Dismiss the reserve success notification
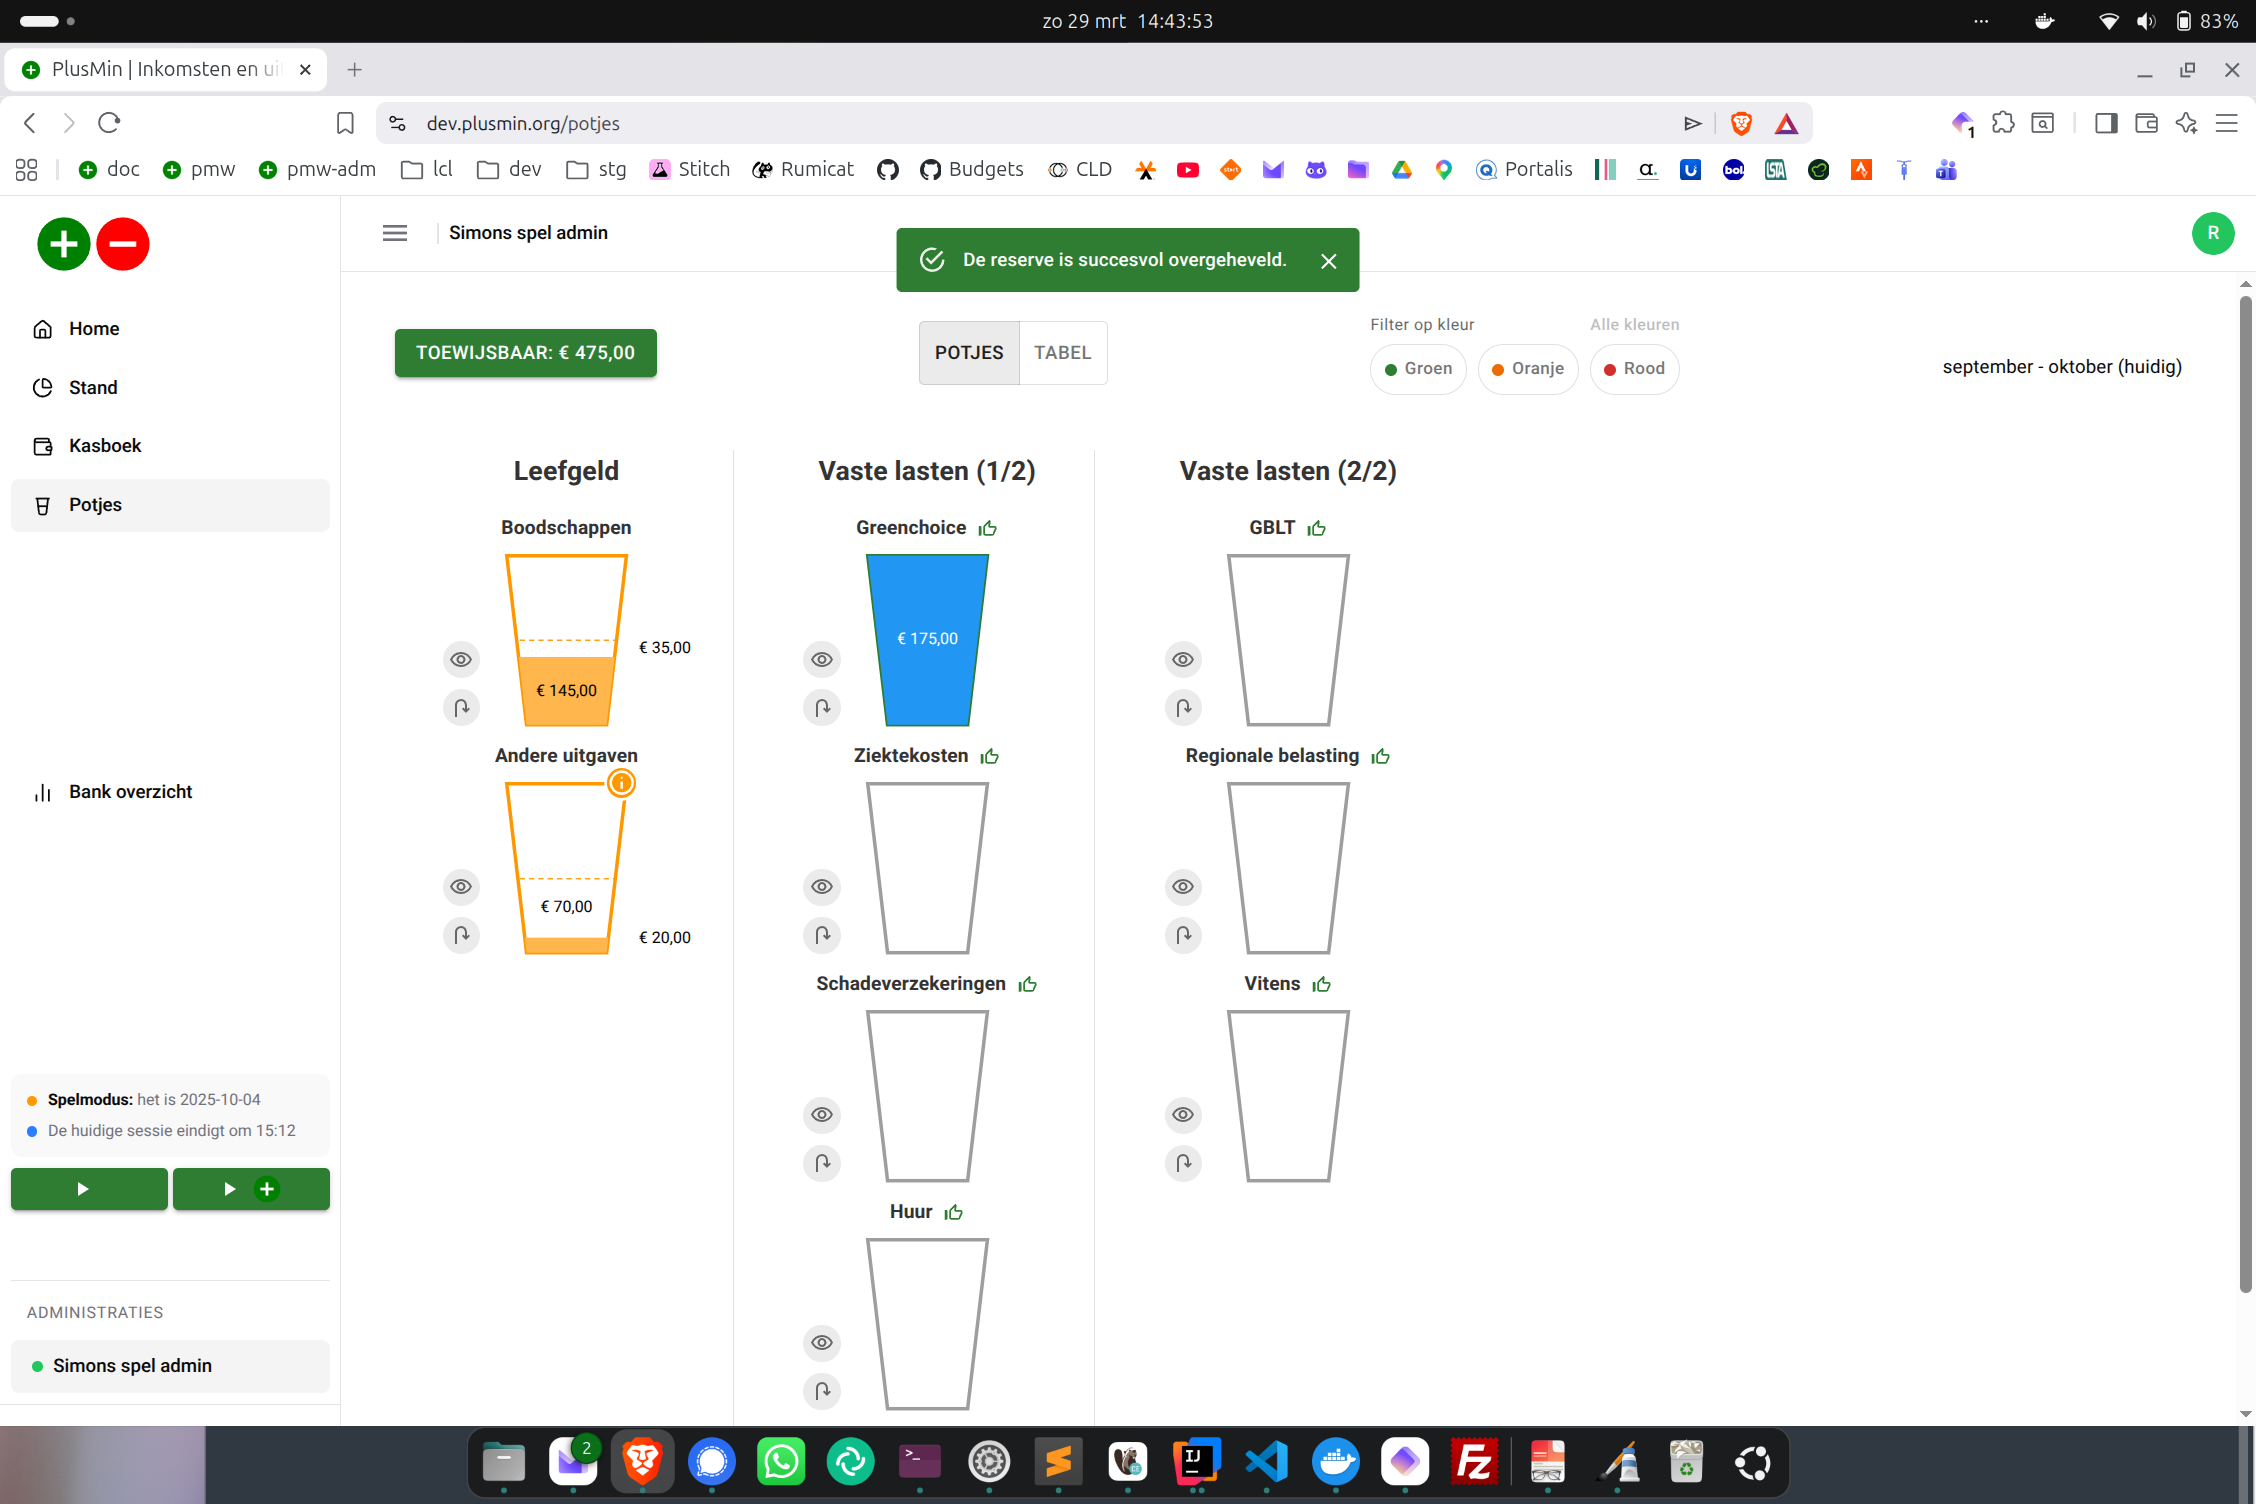 click(1328, 261)
